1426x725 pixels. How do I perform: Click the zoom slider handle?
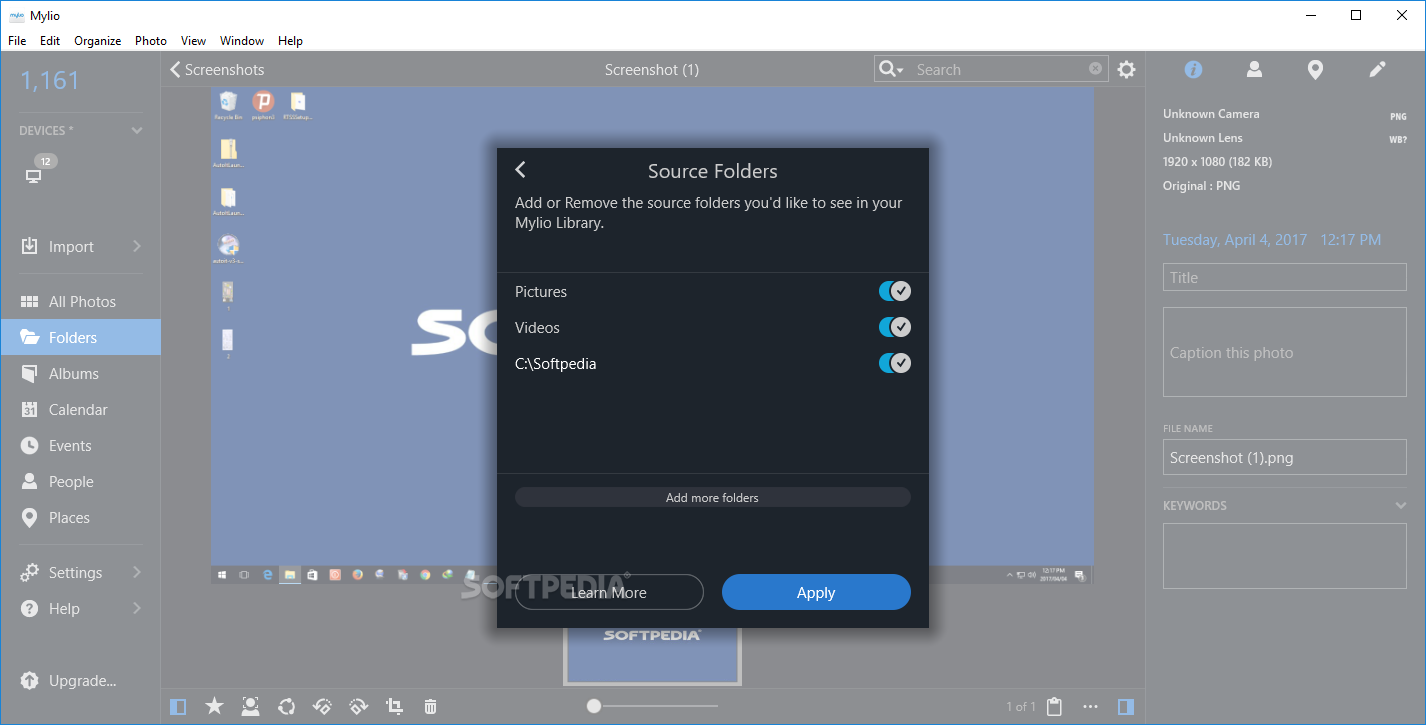pyautogui.click(x=594, y=706)
